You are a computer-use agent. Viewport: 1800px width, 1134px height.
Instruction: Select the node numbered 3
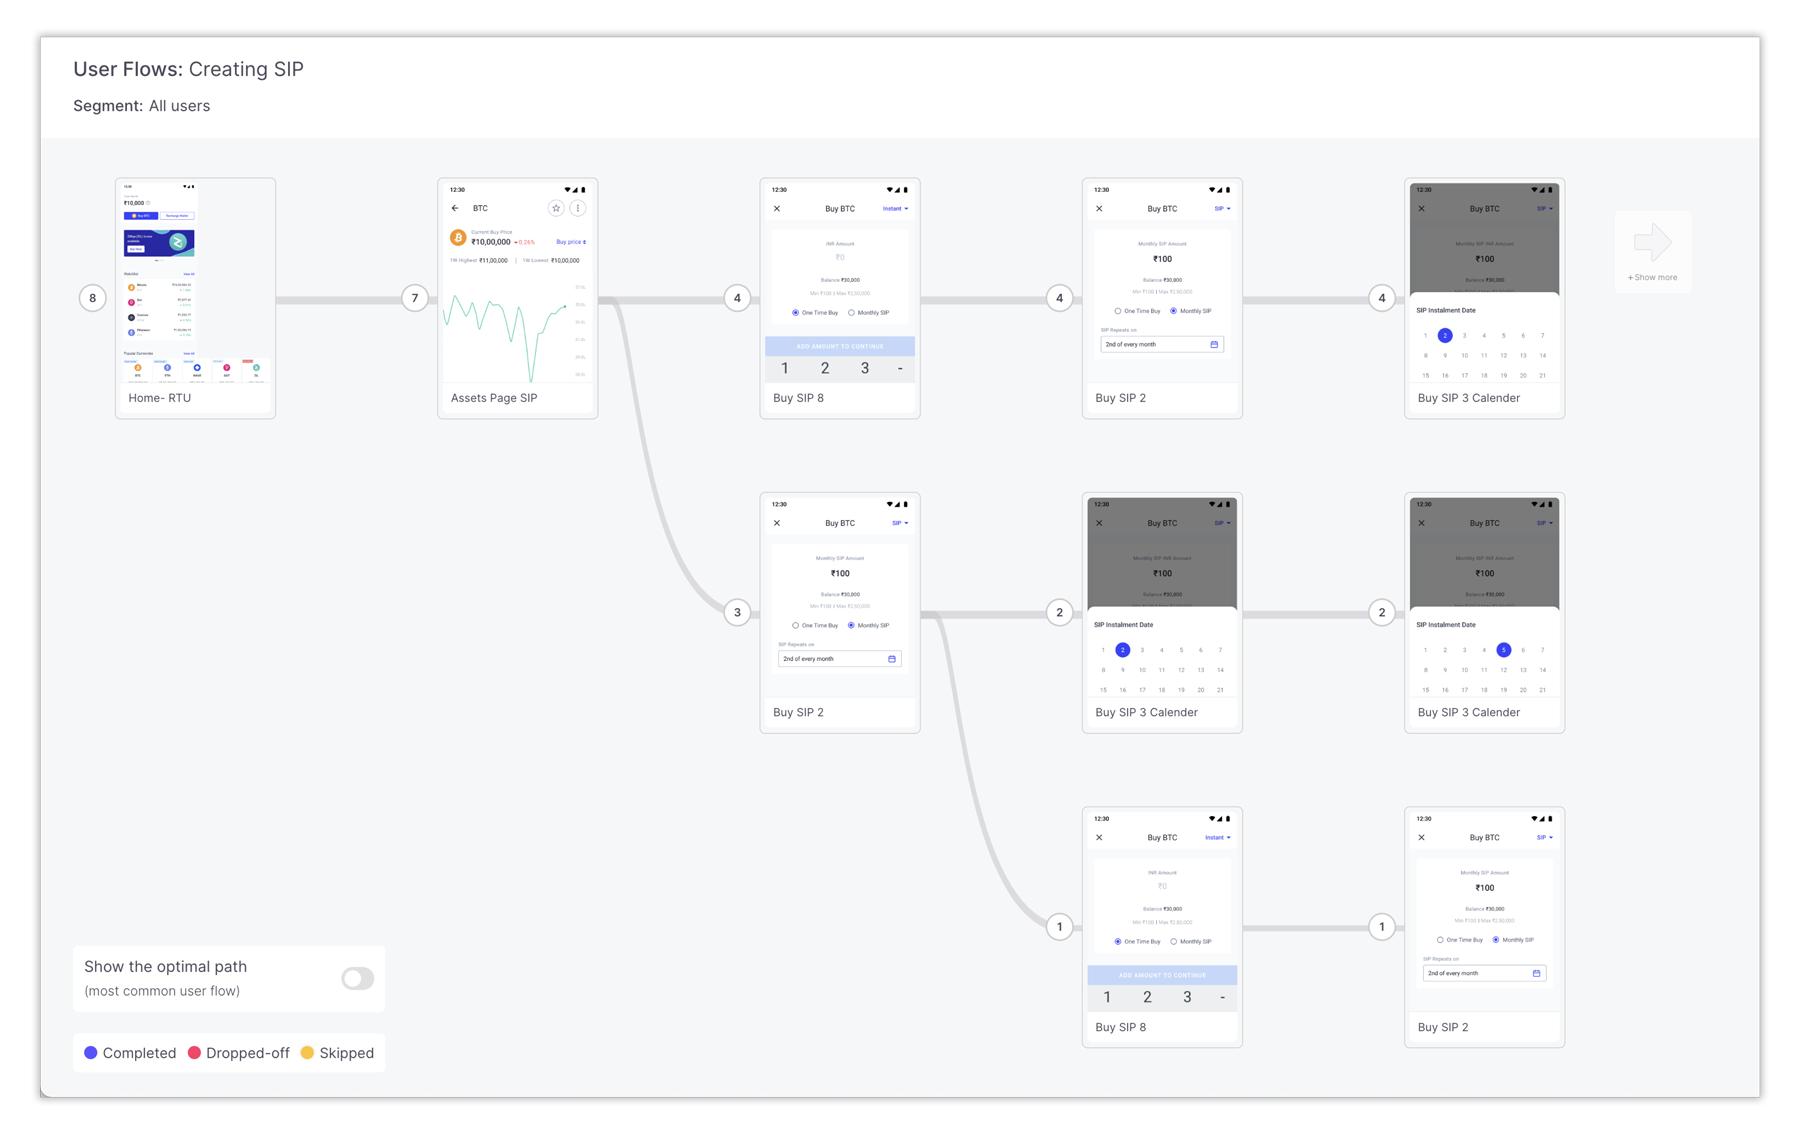[x=737, y=612]
